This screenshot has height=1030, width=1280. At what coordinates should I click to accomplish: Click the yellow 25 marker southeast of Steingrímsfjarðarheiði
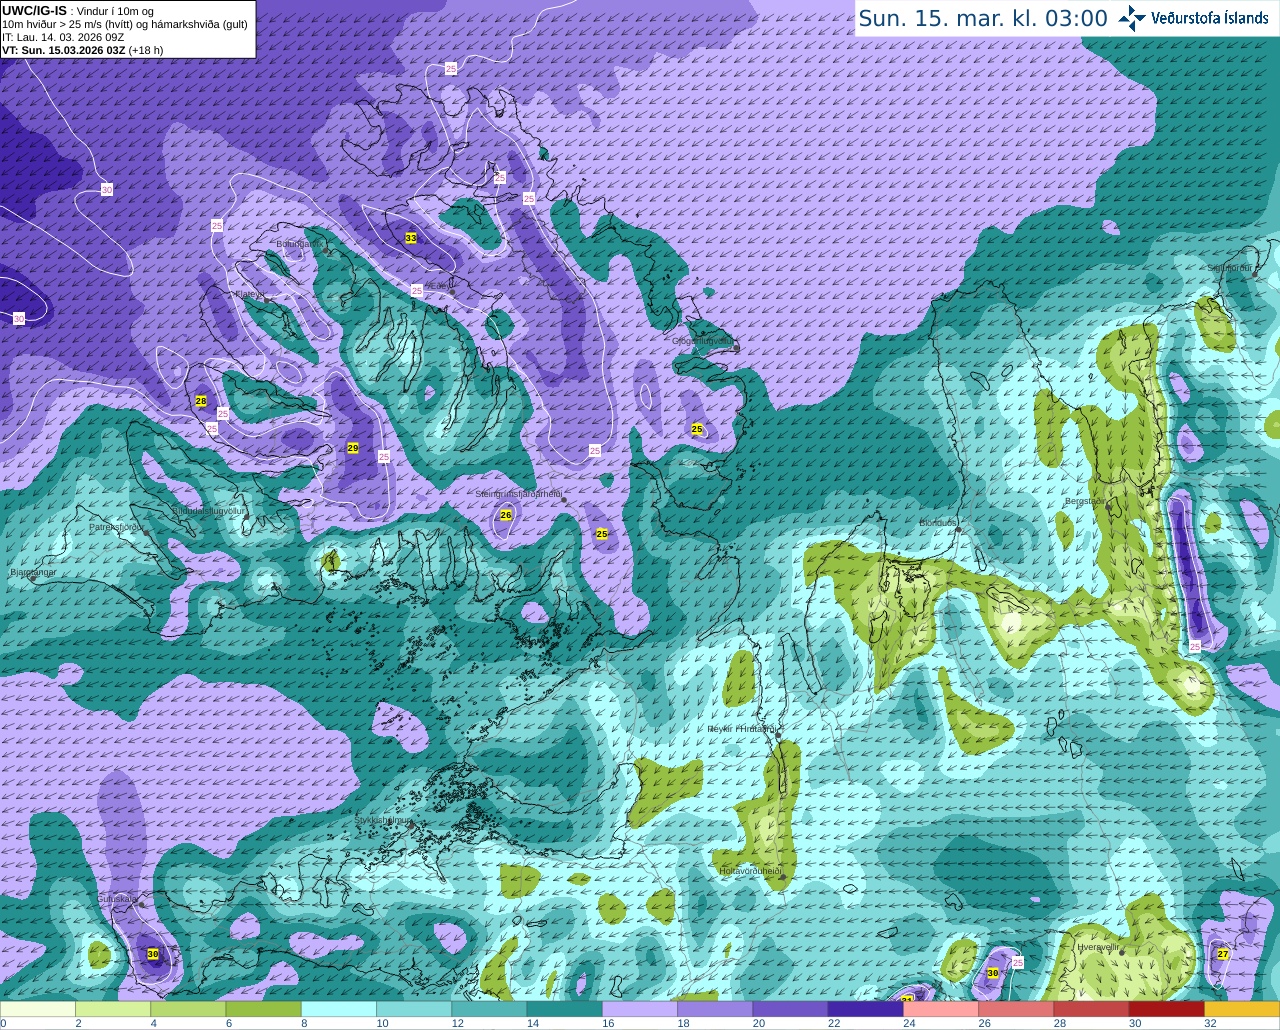tap(602, 534)
